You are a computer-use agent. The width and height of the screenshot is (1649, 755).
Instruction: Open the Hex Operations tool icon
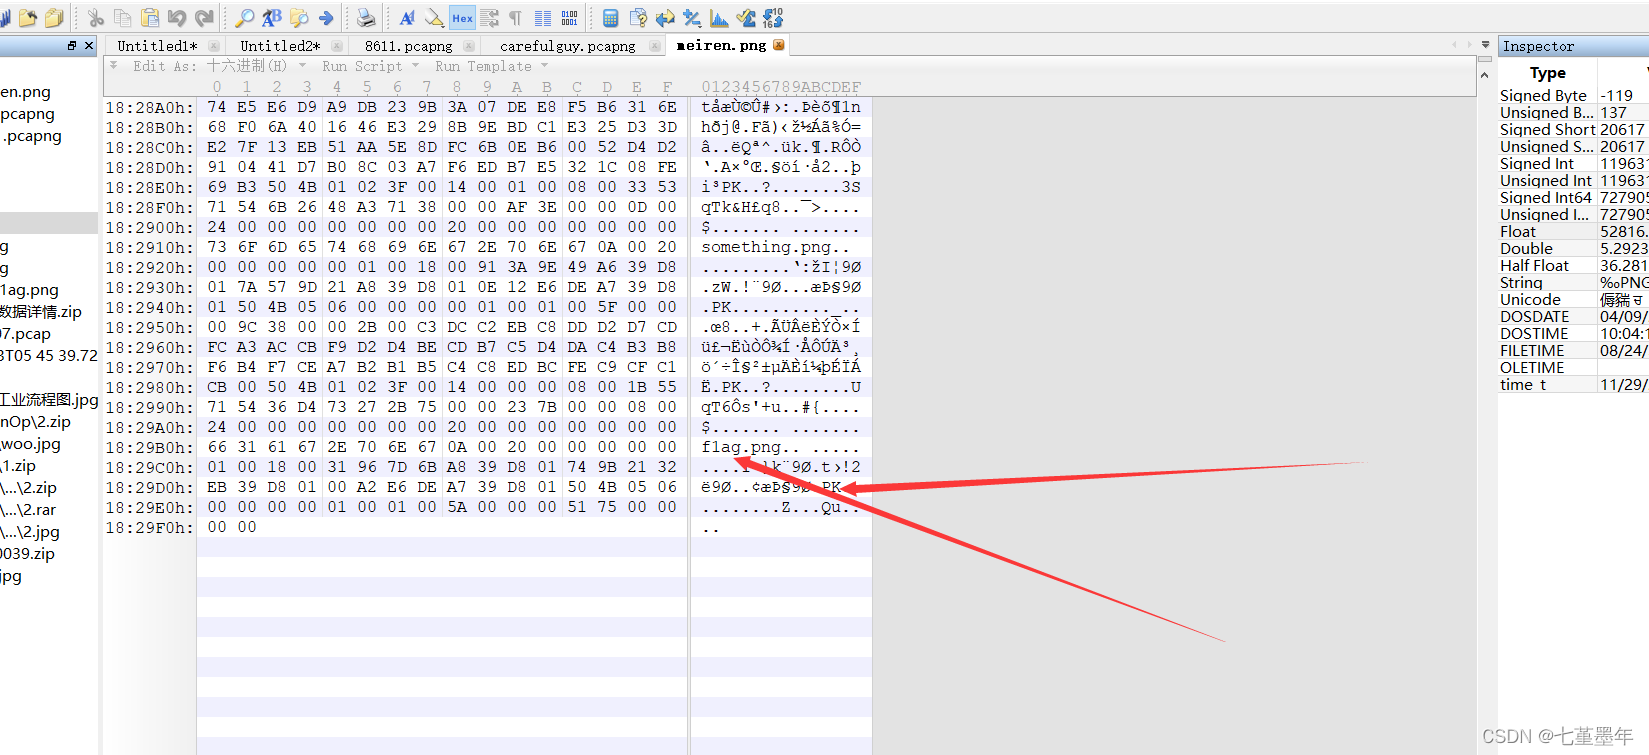click(x=692, y=18)
